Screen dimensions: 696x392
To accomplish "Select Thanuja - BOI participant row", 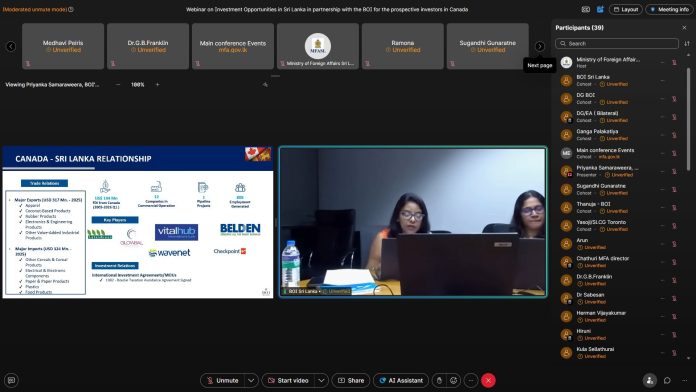I will (x=619, y=207).
